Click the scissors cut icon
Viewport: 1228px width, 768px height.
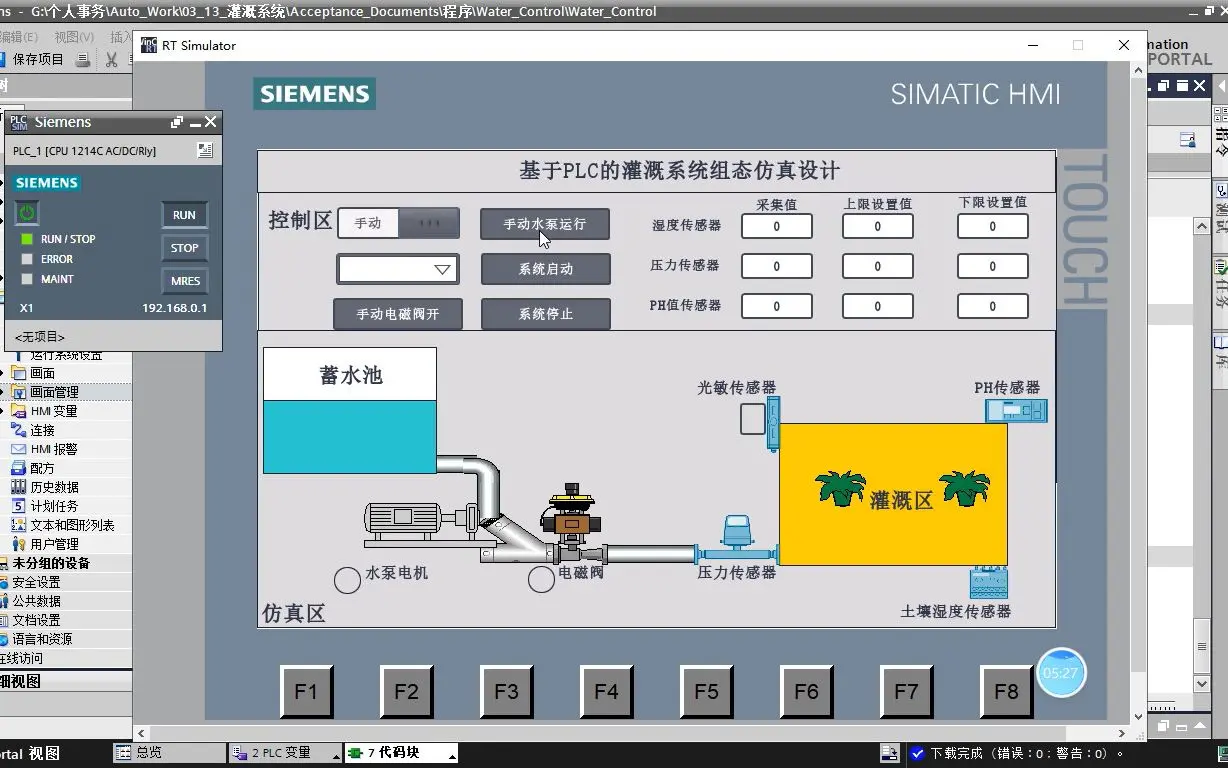click(x=111, y=60)
